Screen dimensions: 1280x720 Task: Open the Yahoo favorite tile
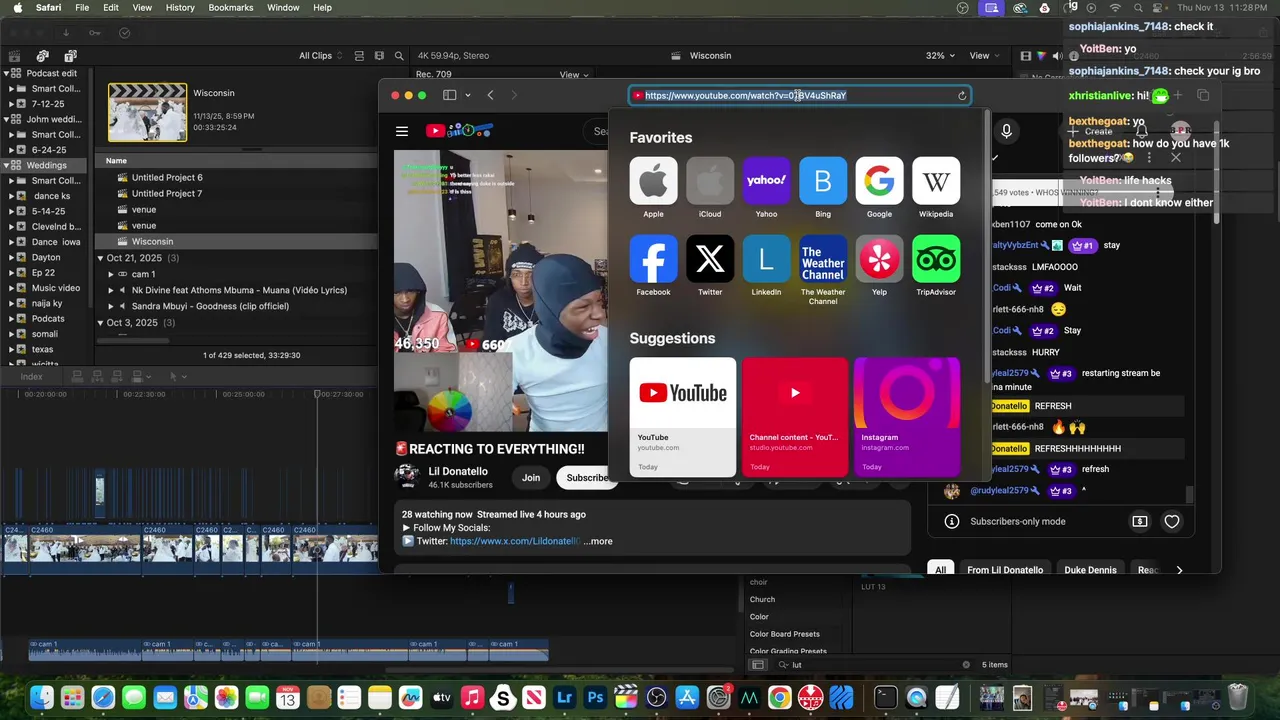[x=766, y=181]
